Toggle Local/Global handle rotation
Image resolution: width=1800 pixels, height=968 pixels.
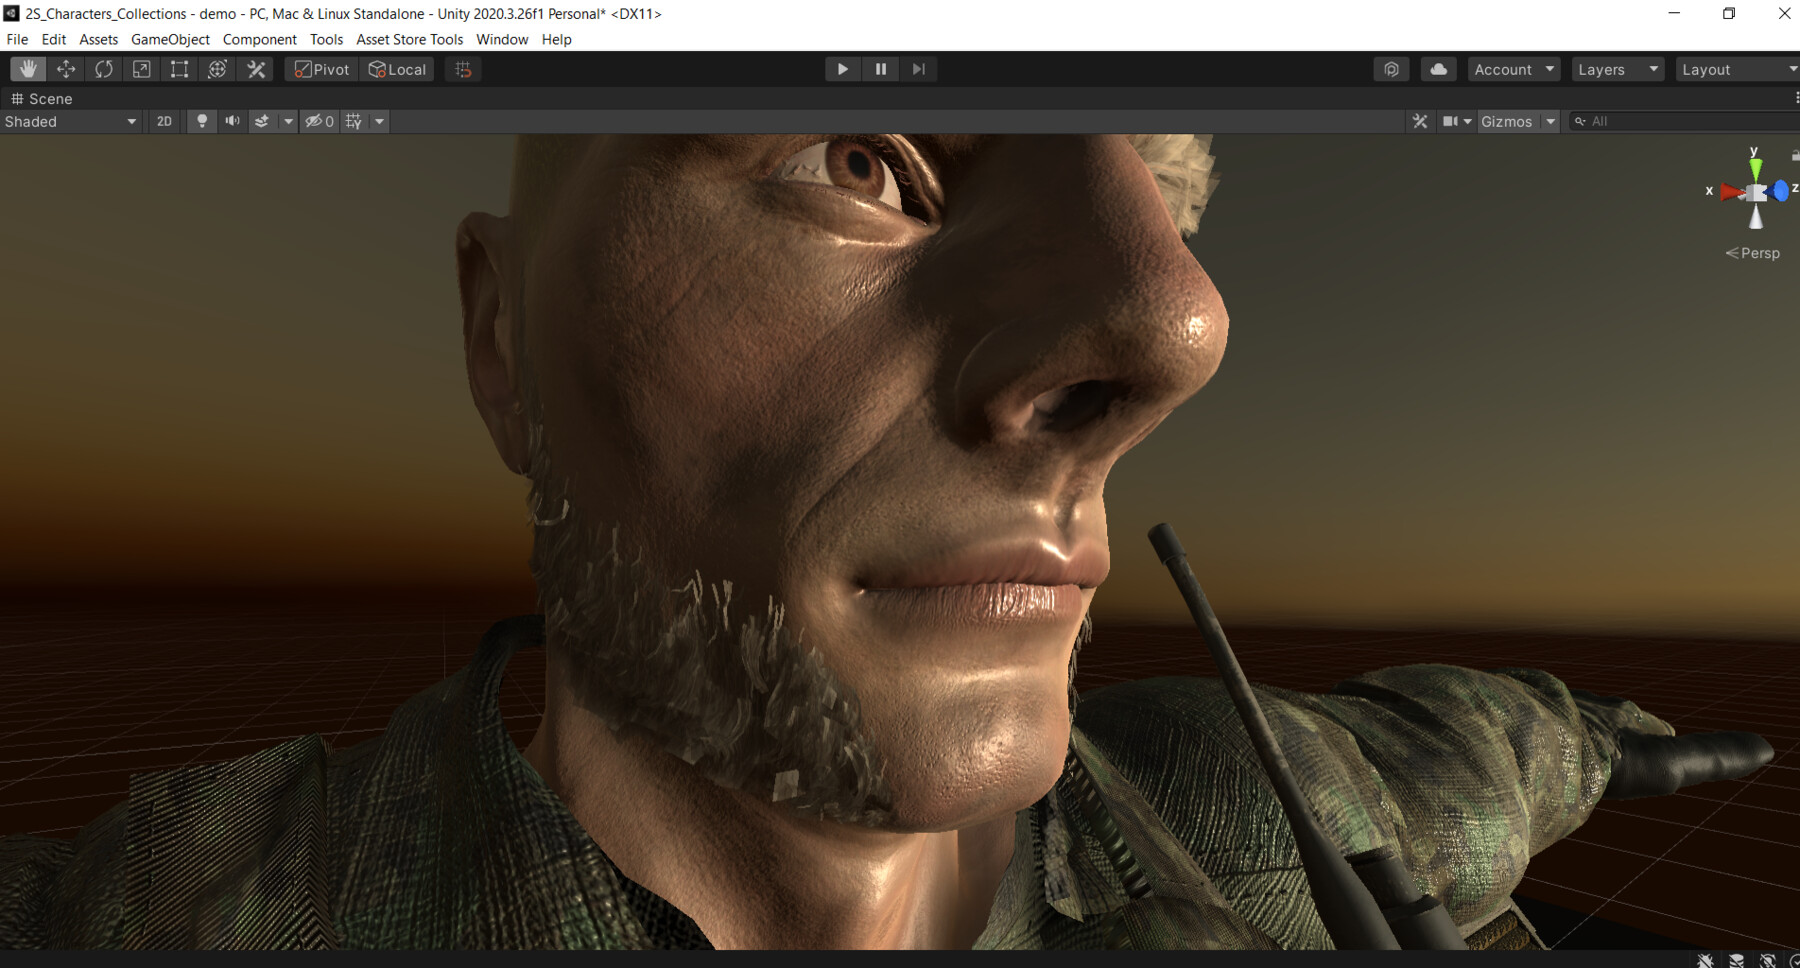(398, 69)
